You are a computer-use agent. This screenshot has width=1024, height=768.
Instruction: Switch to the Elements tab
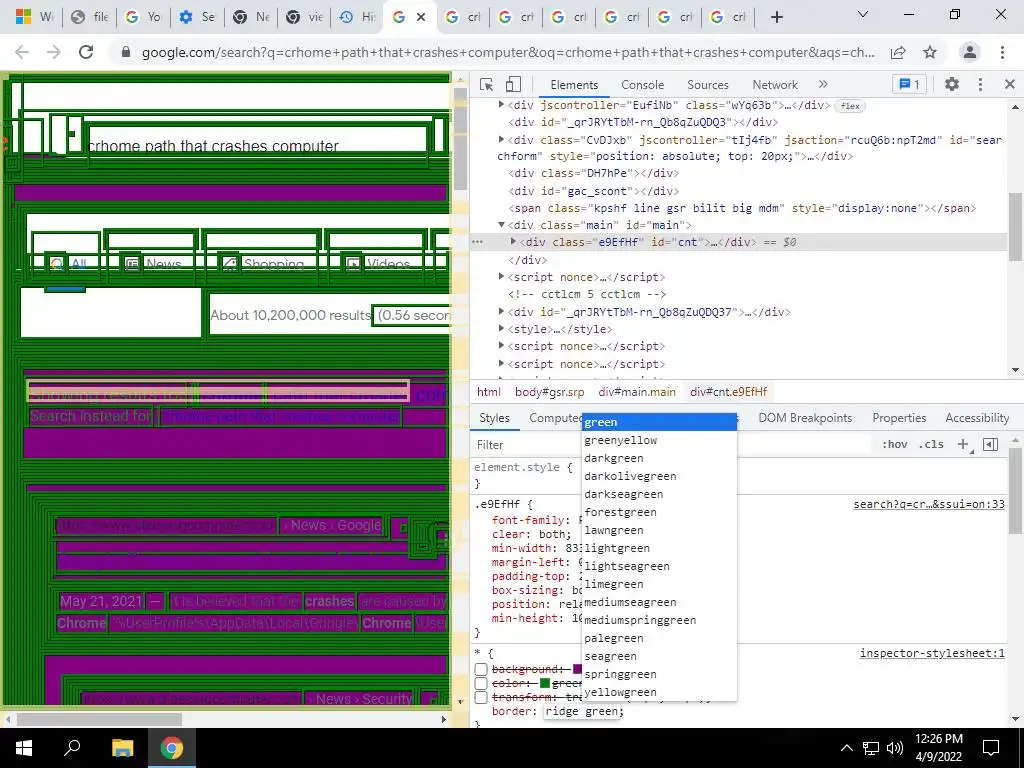coord(574,84)
